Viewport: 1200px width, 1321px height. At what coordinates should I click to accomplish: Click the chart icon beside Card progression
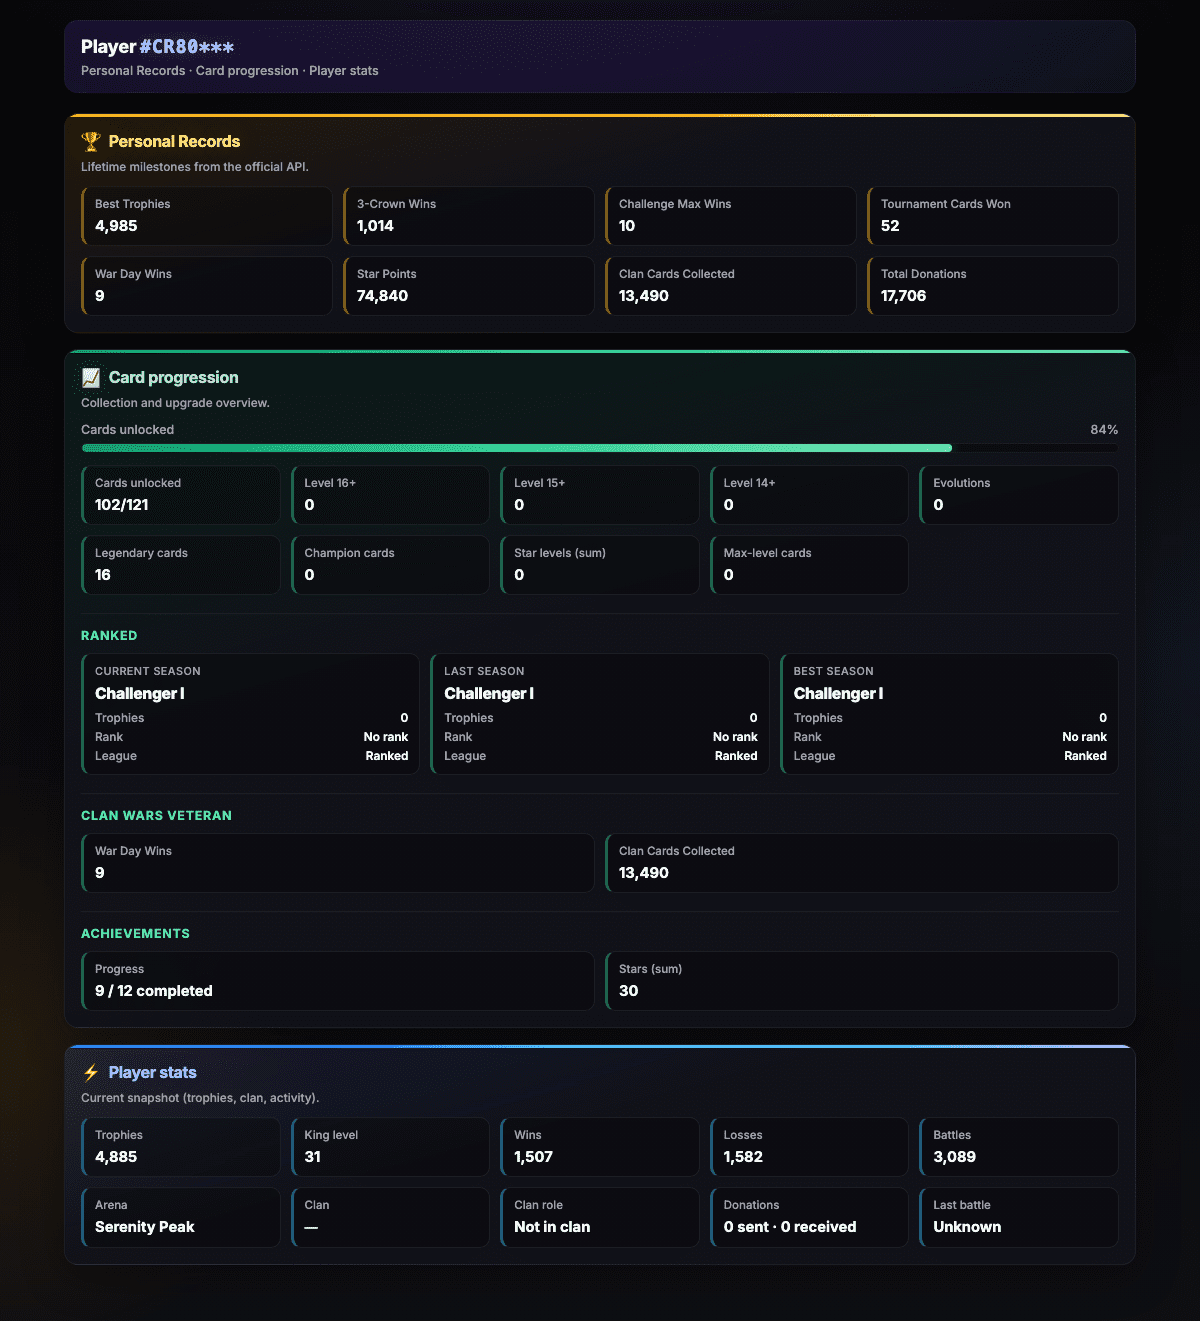[91, 378]
